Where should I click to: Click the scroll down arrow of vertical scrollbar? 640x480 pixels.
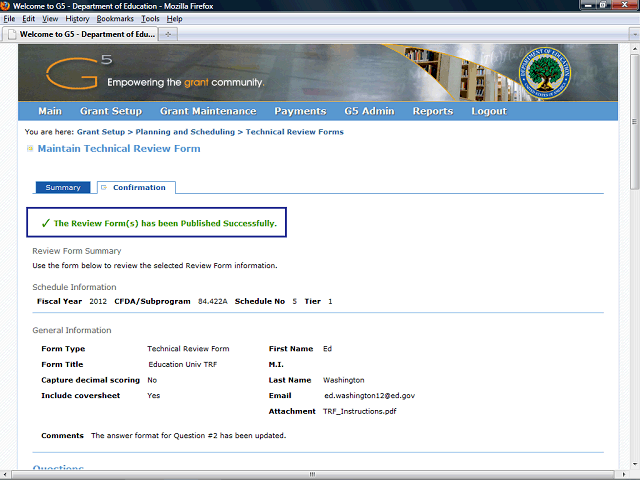click(x=635, y=464)
